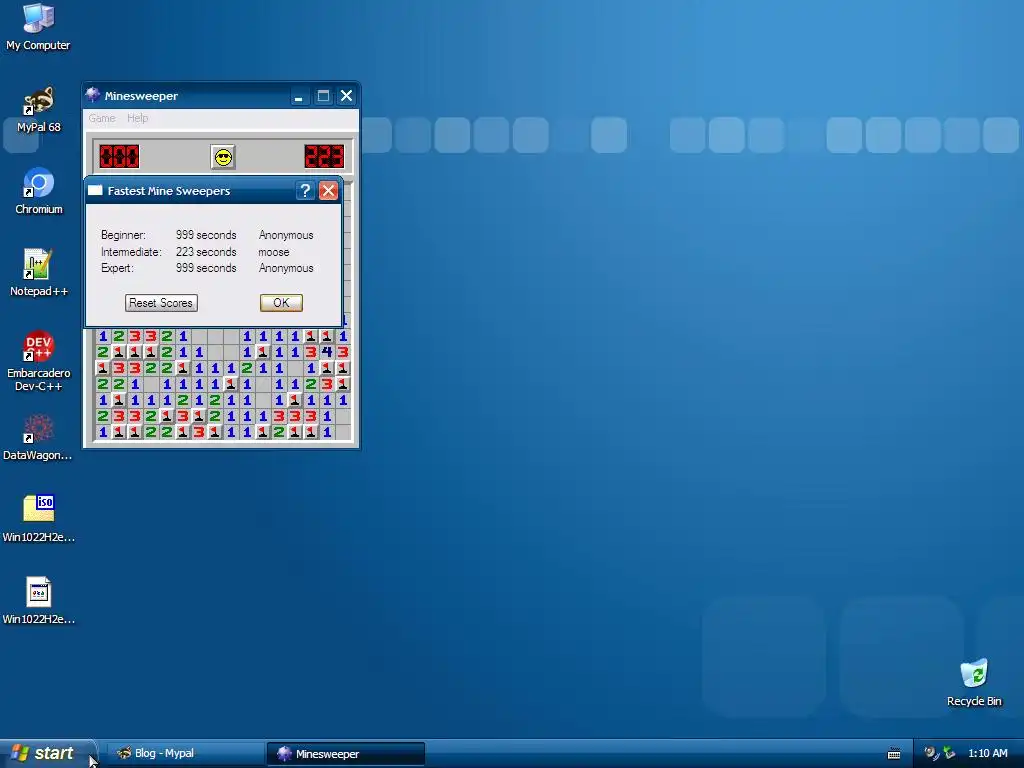Switch to Blog - Mypal taskbar item
This screenshot has width=1024, height=768.
click(x=185, y=754)
